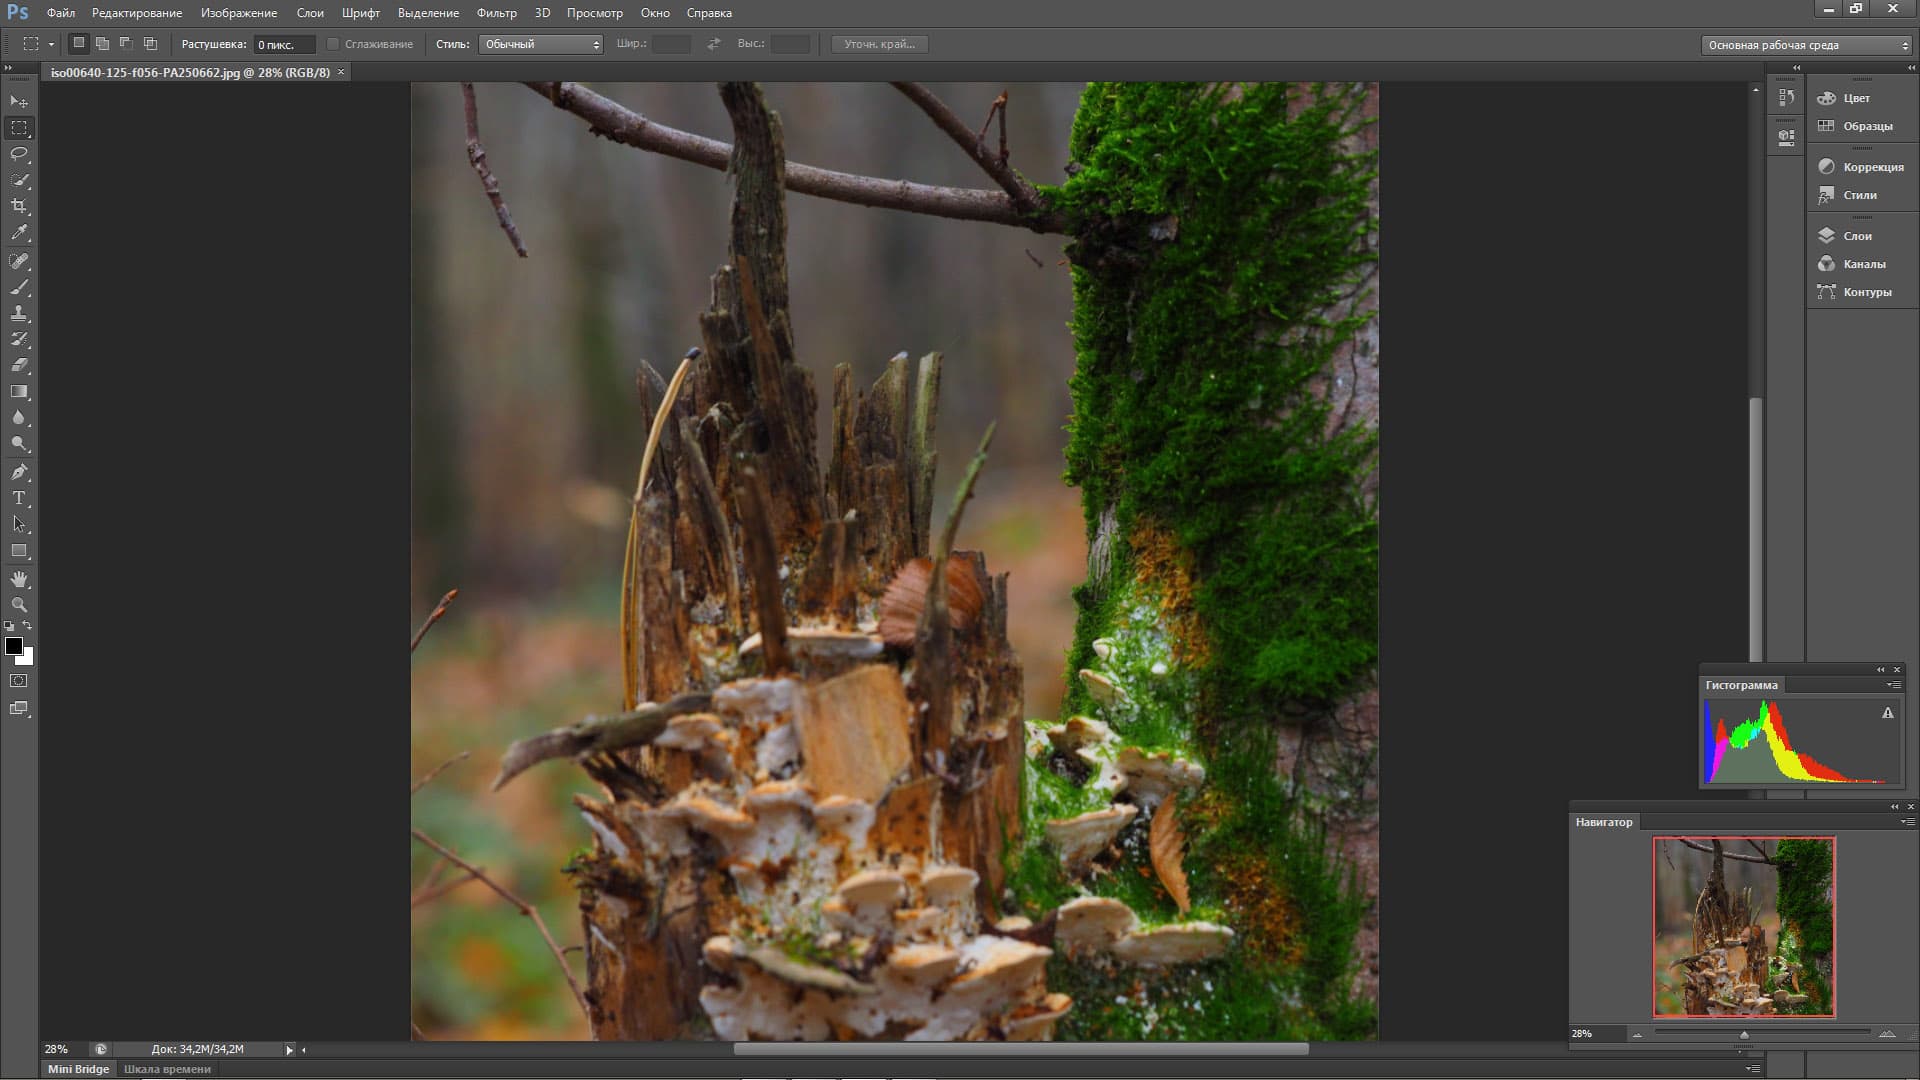Activate the Zoom tool
This screenshot has width=1920, height=1080.
pos(19,605)
